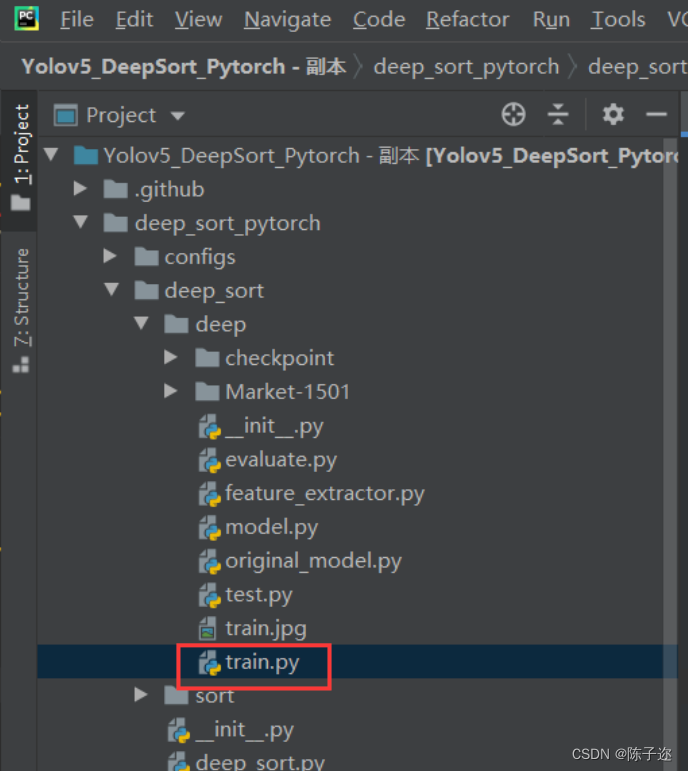Select the deep_sort folder icon
The width and height of the screenshot is (688, 771).
pos(146,291)
